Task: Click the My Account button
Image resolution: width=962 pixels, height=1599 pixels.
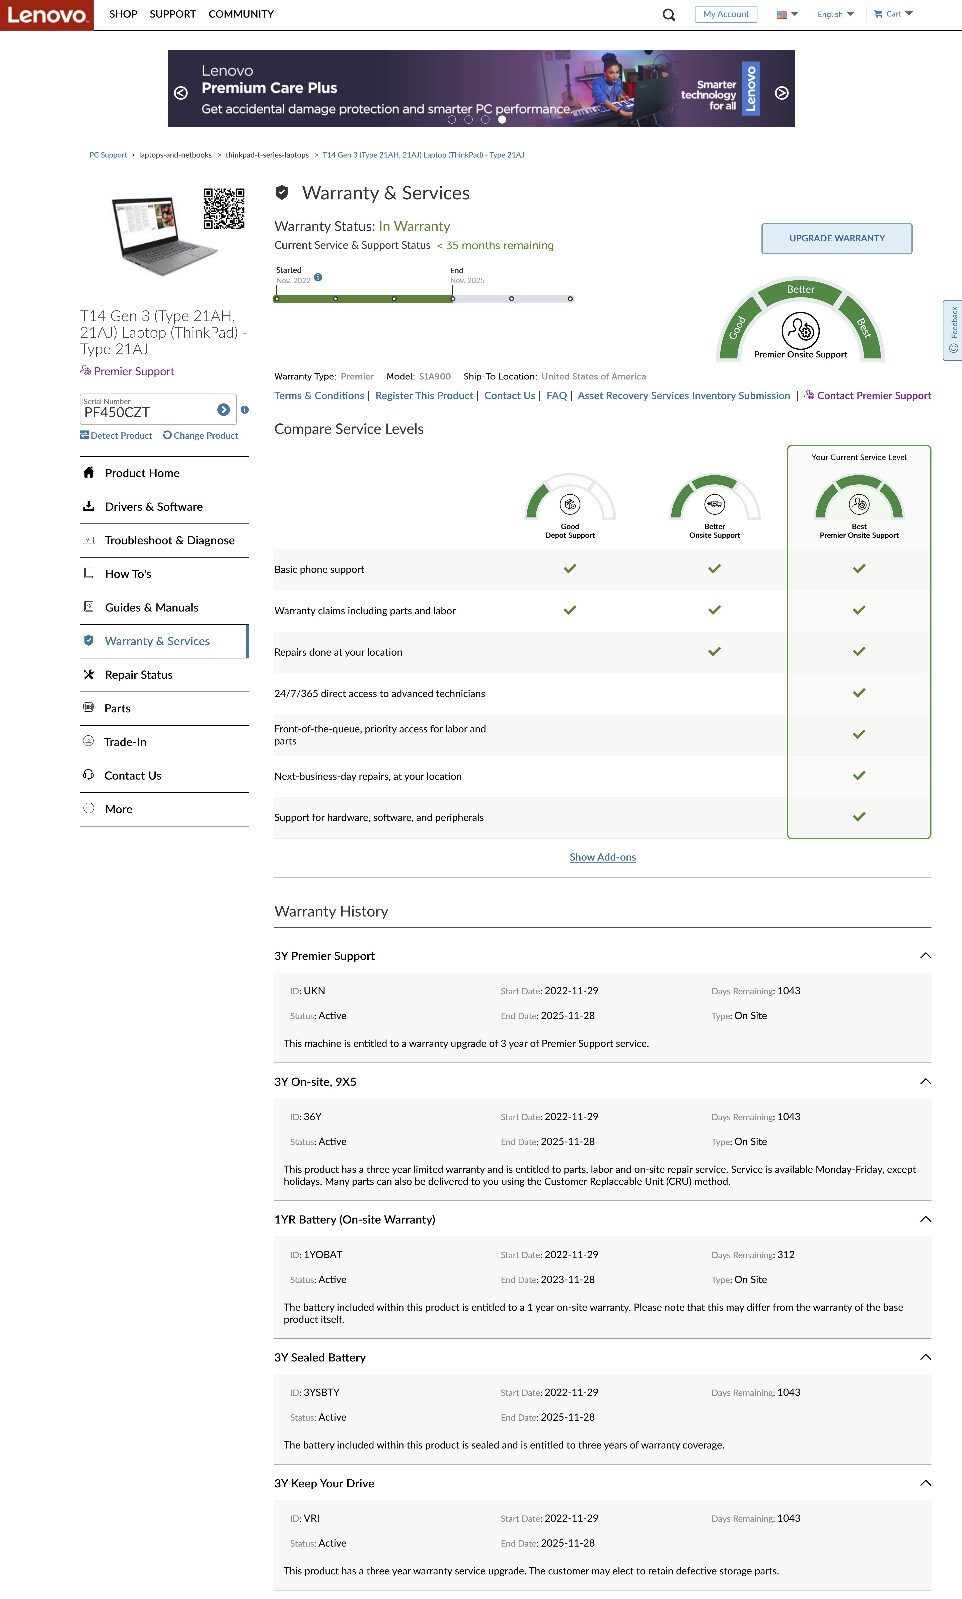Action: (726, 14)
